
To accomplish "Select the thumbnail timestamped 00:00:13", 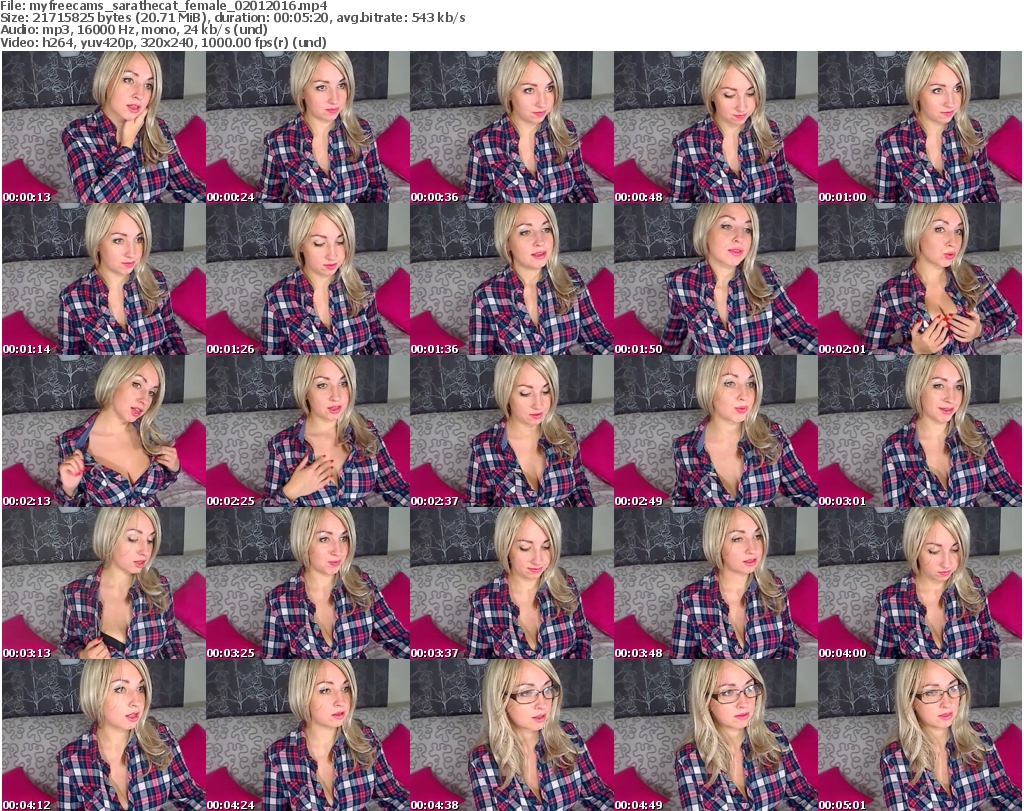I will (104, 127).
